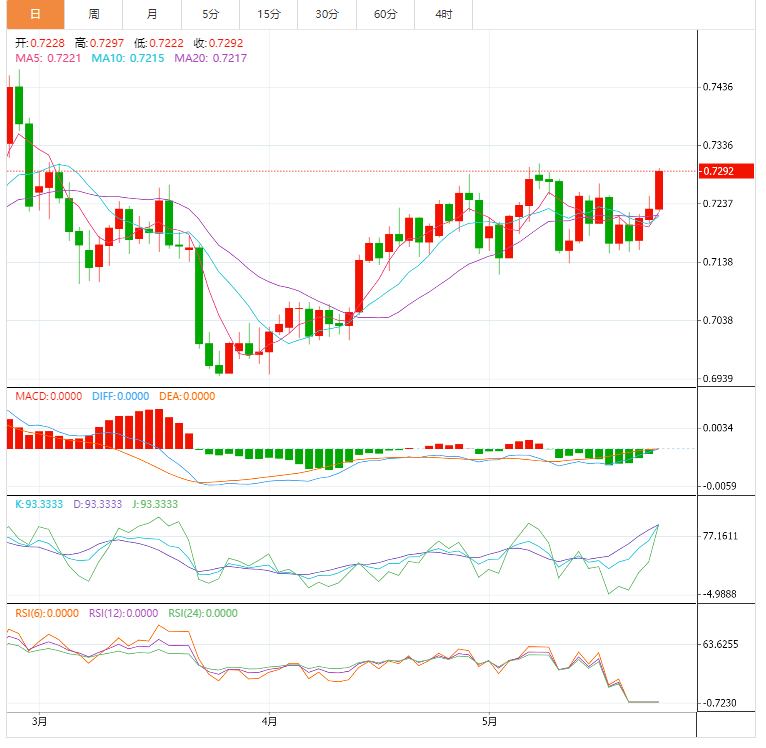
Task: Click the 0.7436 price axis label
Action: pos(718,87)
